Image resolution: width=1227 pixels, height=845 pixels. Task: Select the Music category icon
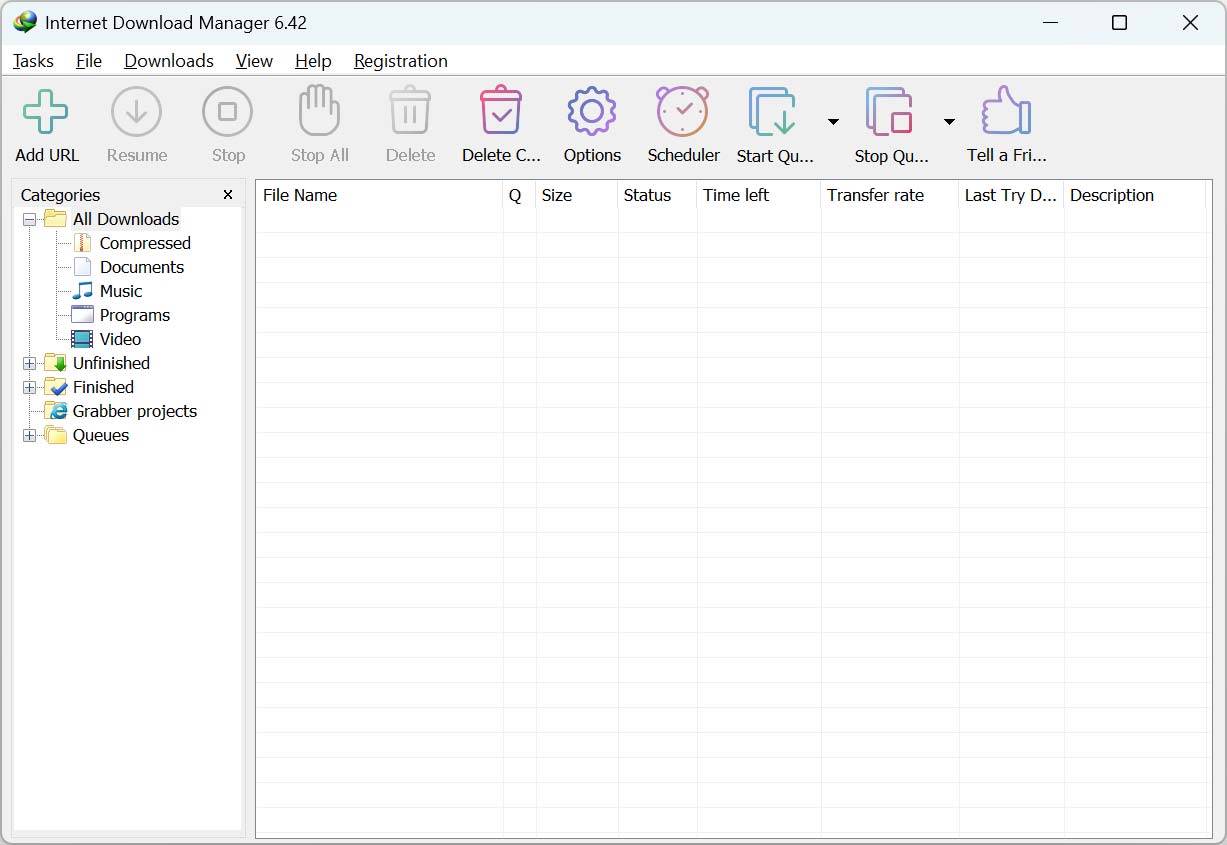click(82, 291)
